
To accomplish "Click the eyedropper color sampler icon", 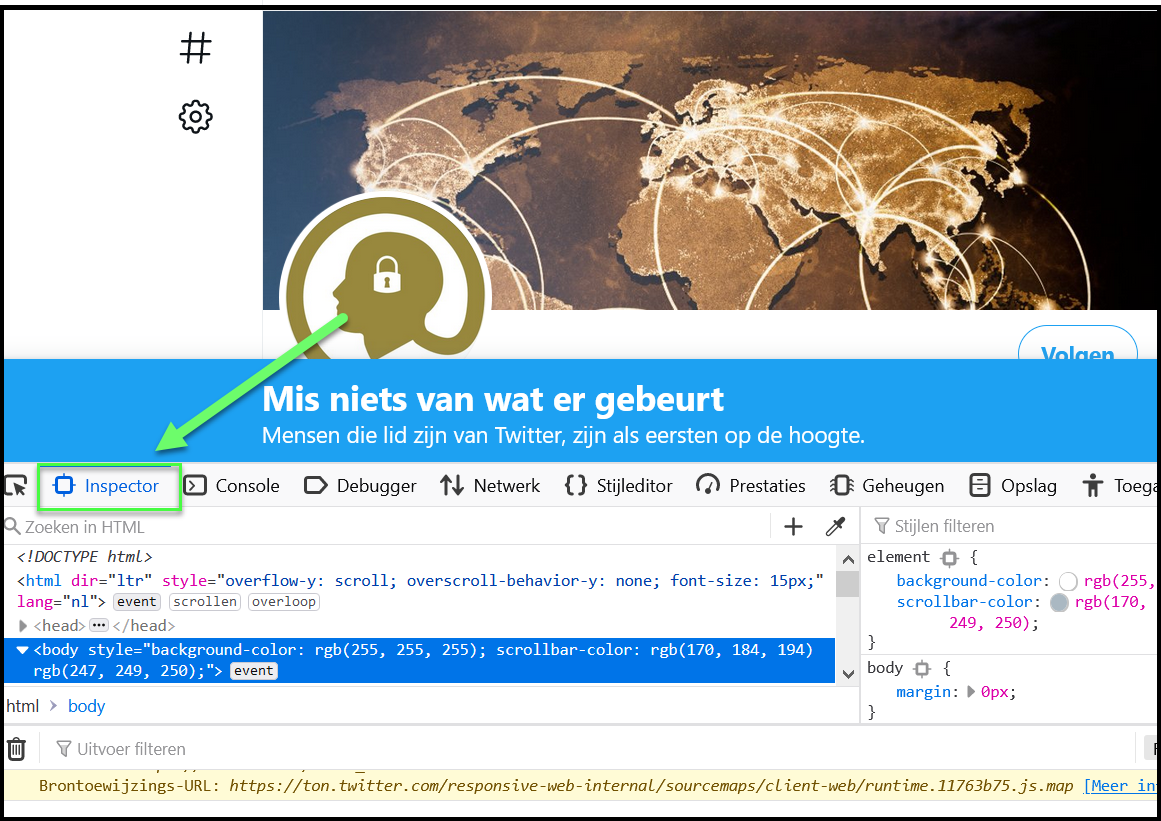I will point(834,526).
